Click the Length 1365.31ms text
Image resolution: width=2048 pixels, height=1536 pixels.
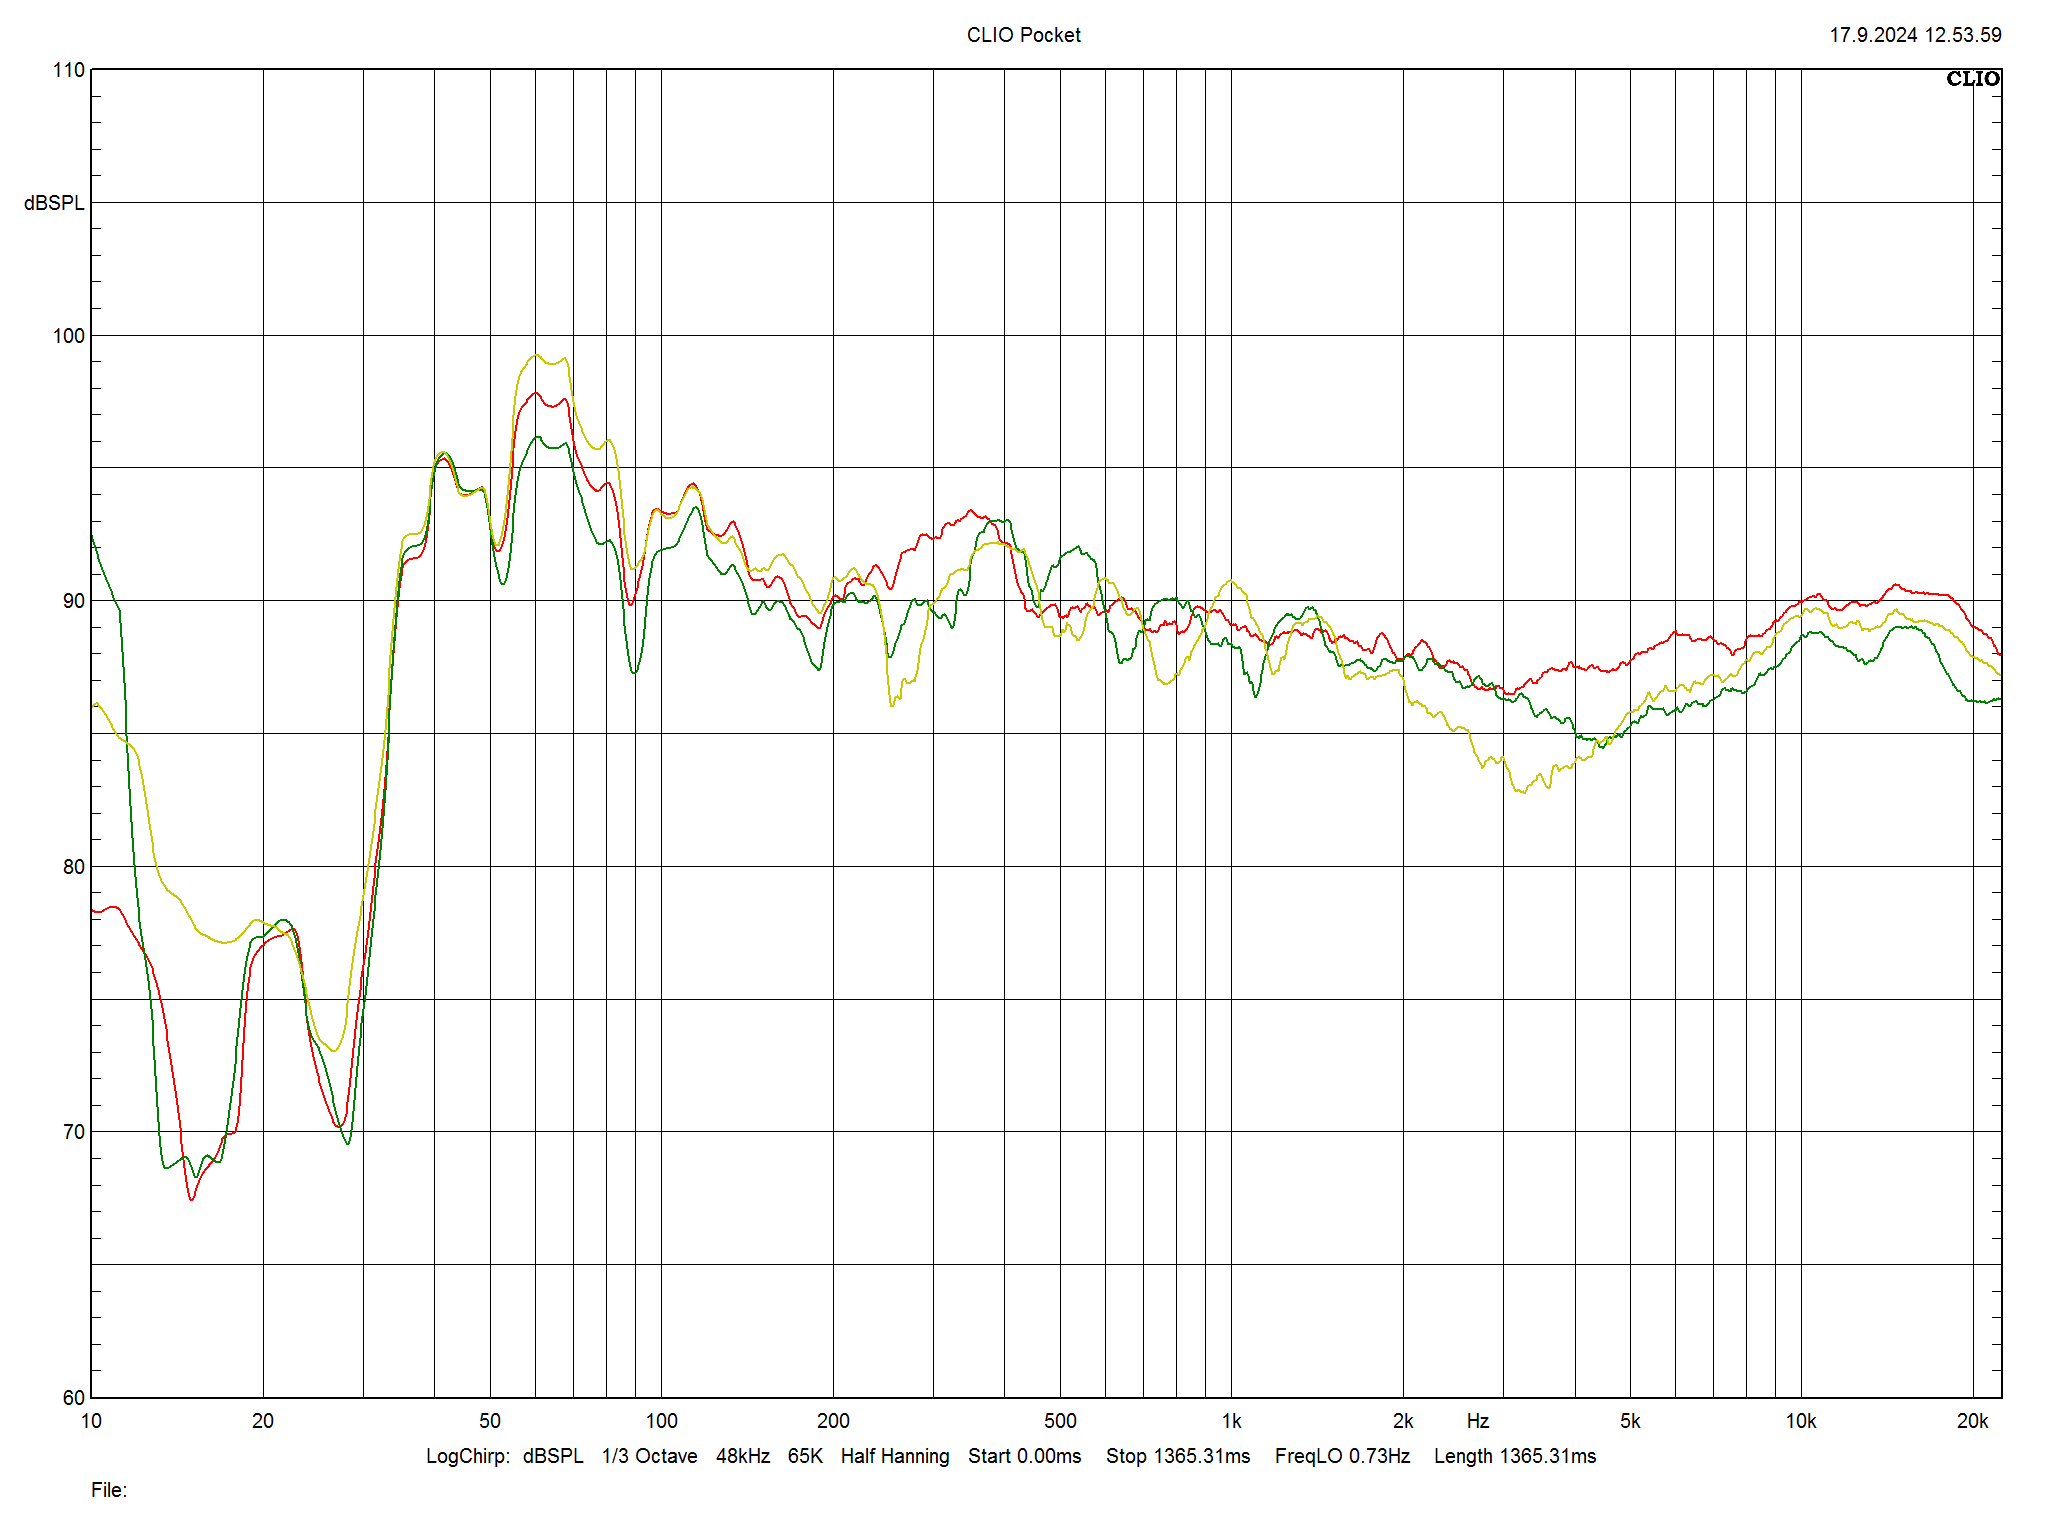coord(1515,1456)
